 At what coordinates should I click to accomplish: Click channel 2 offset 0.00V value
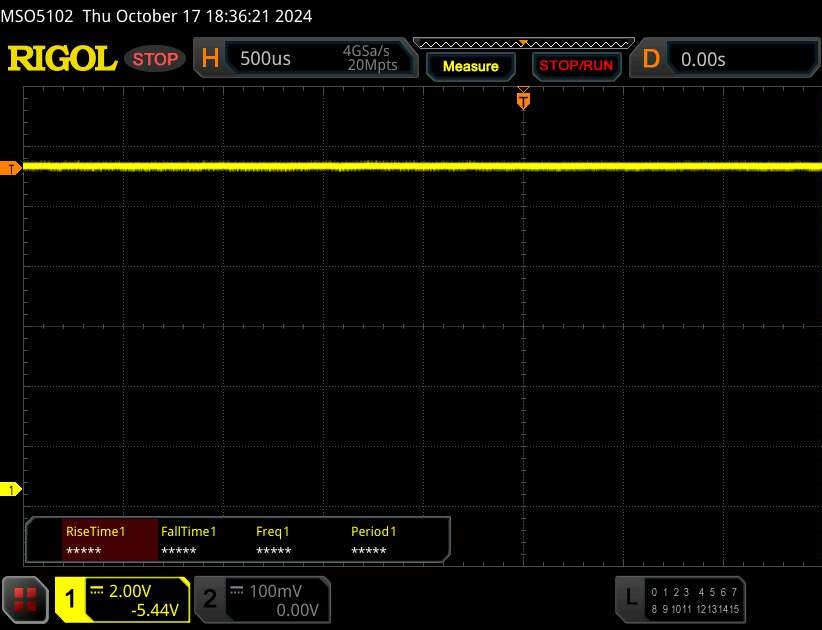pyautogui.click(x=297, y=610)
